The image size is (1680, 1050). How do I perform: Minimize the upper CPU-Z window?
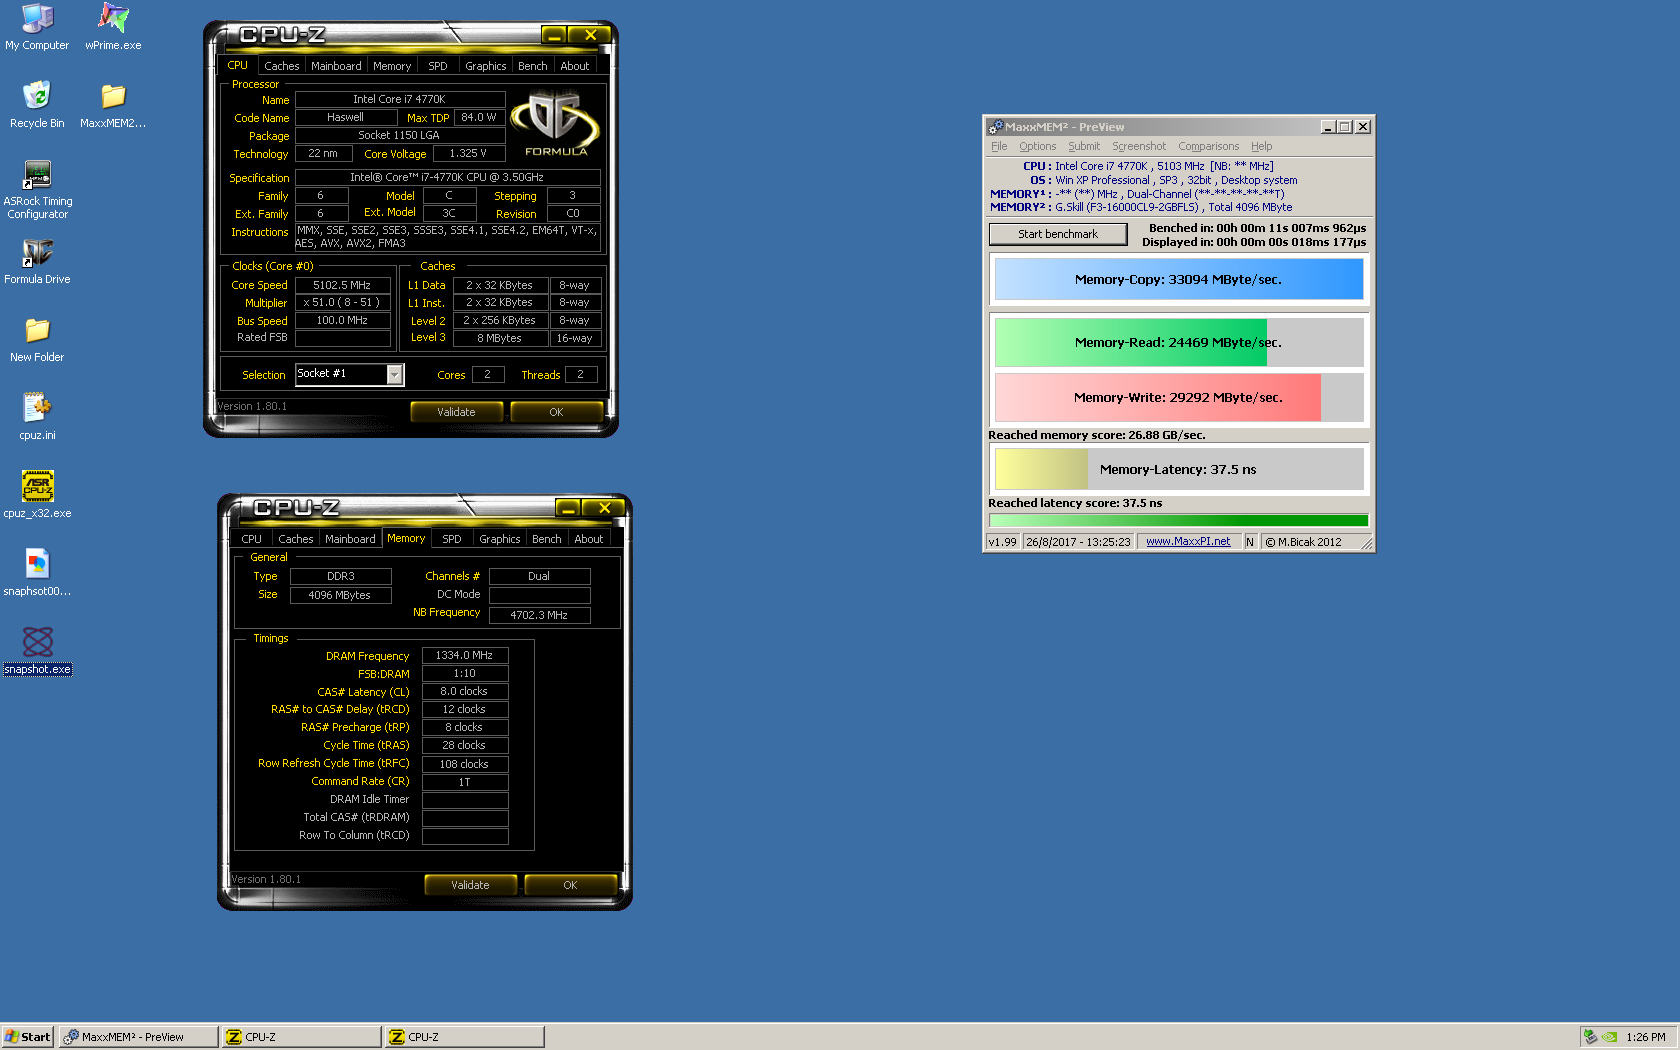click(554, 35)
